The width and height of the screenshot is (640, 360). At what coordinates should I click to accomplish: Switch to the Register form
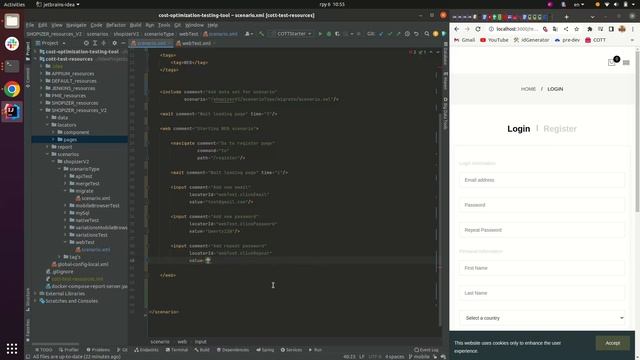[x=560, y=129]
